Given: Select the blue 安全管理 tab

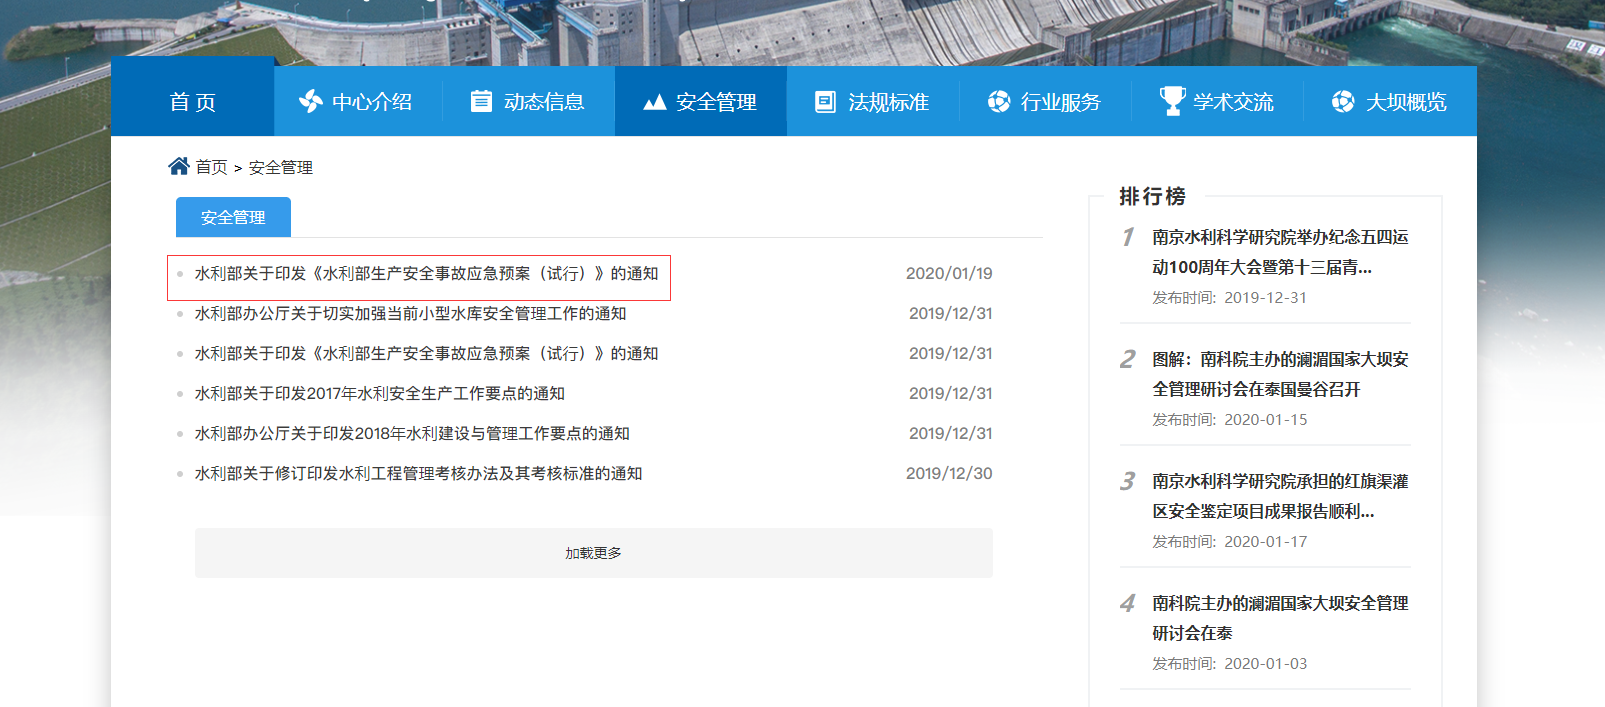Looking at the screenshot, I should (233, 217).
